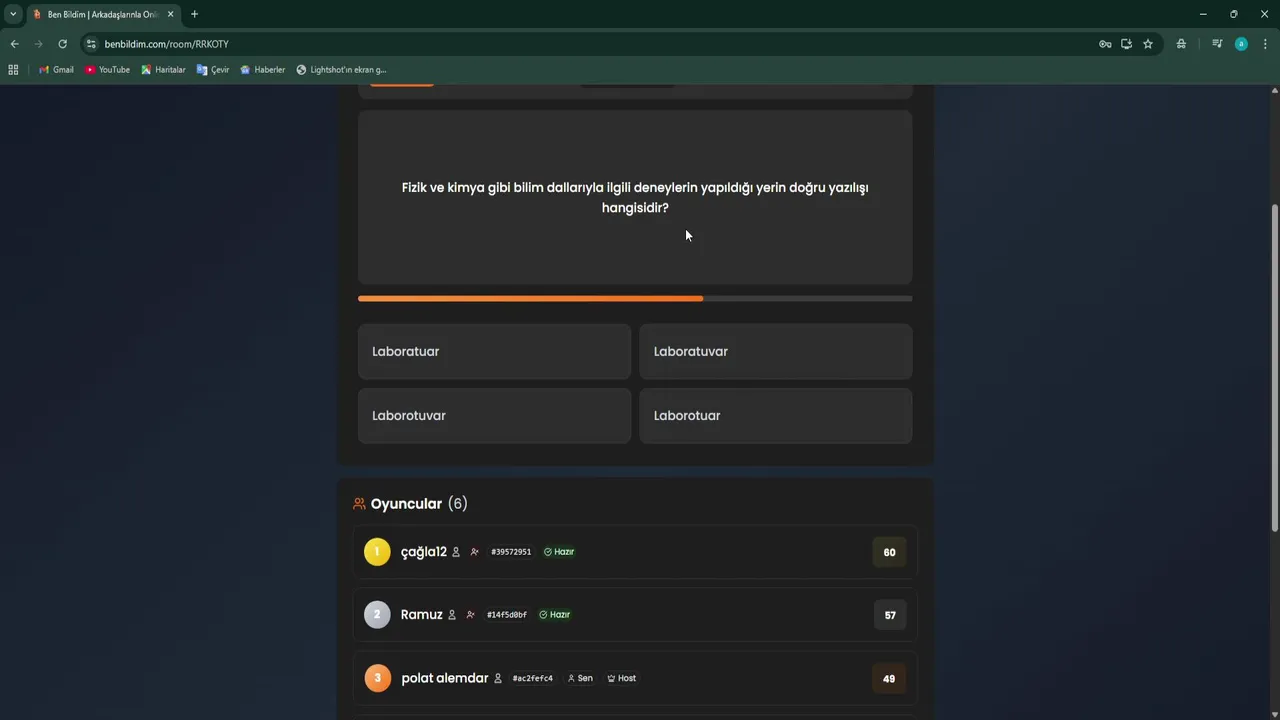
Task: Open the Çevir bookmark
Action: click(213, 70)
